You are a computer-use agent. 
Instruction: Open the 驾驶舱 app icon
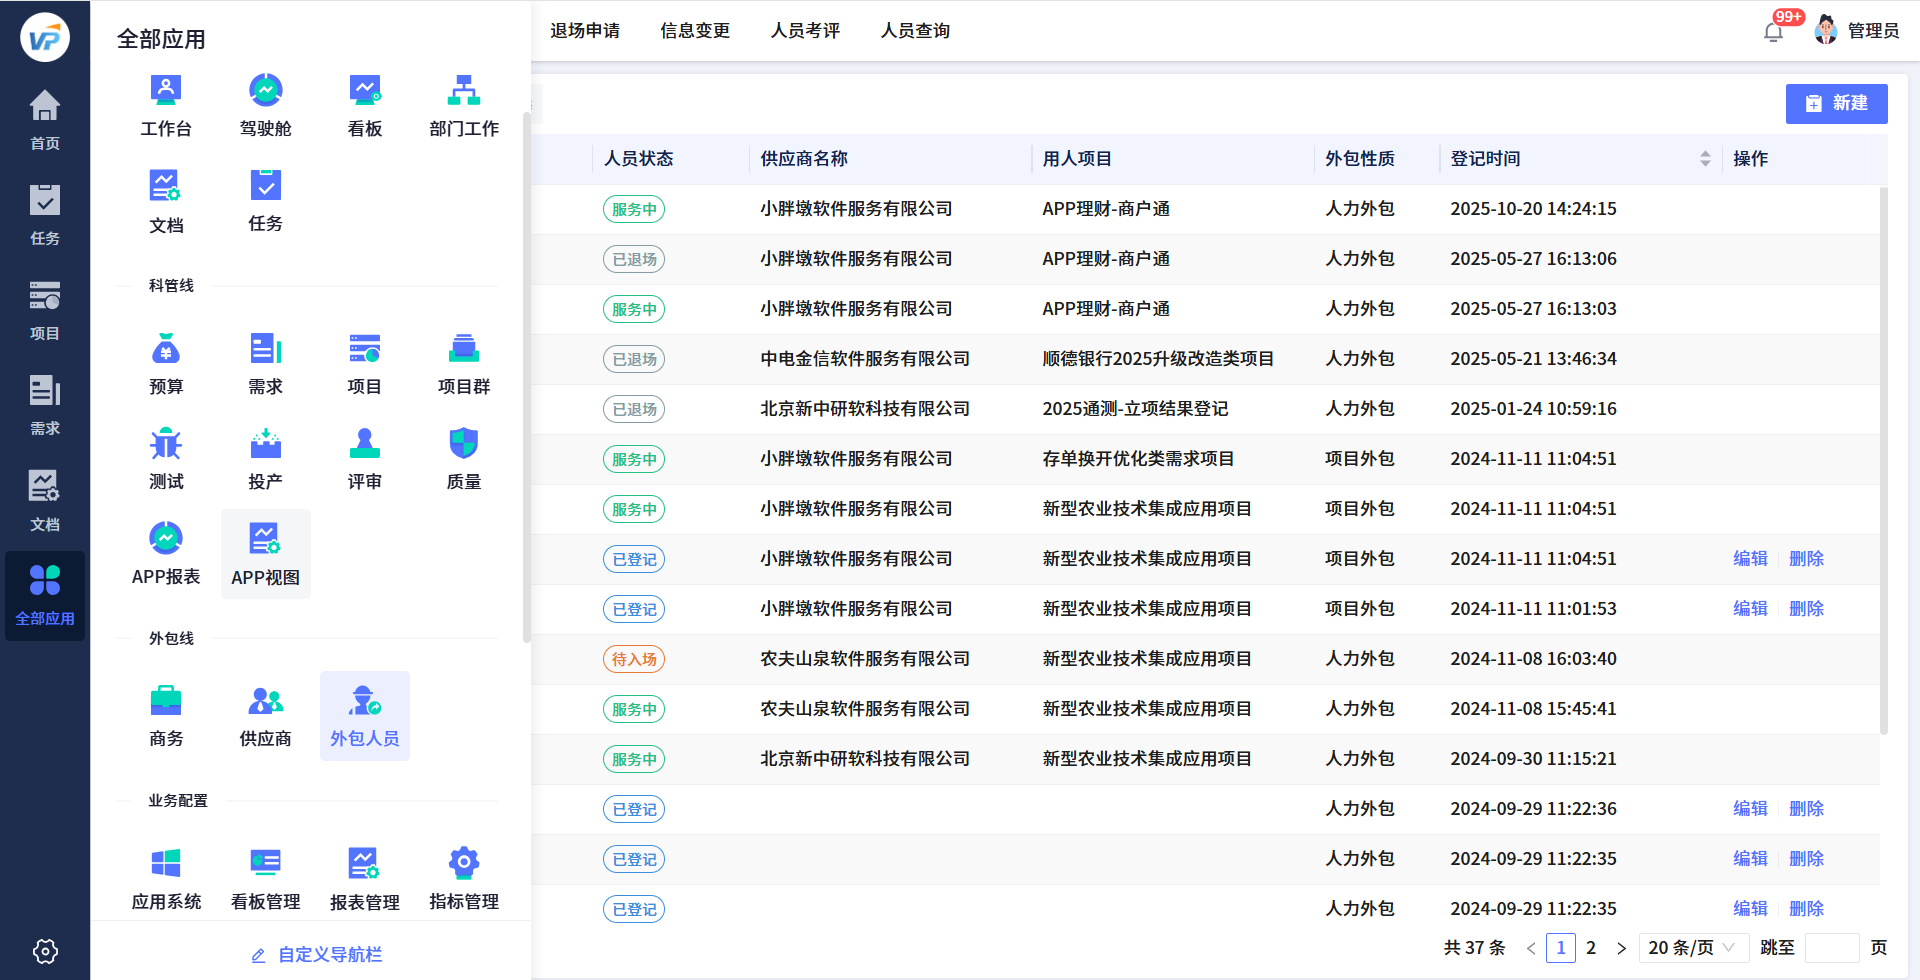(265, 103)
